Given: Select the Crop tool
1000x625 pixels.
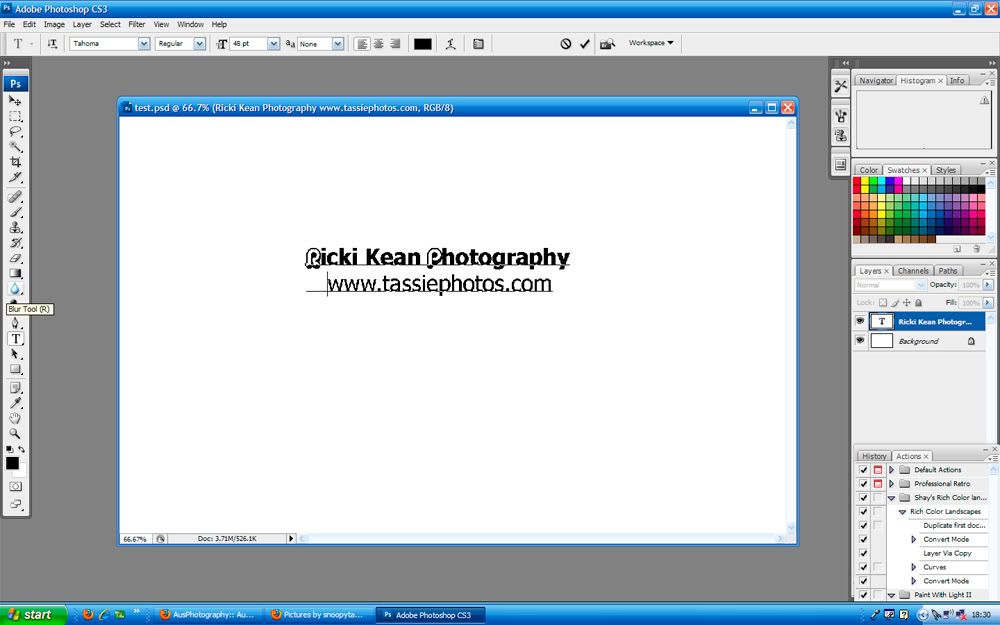Looking at the screenshot, I should 15,162.
